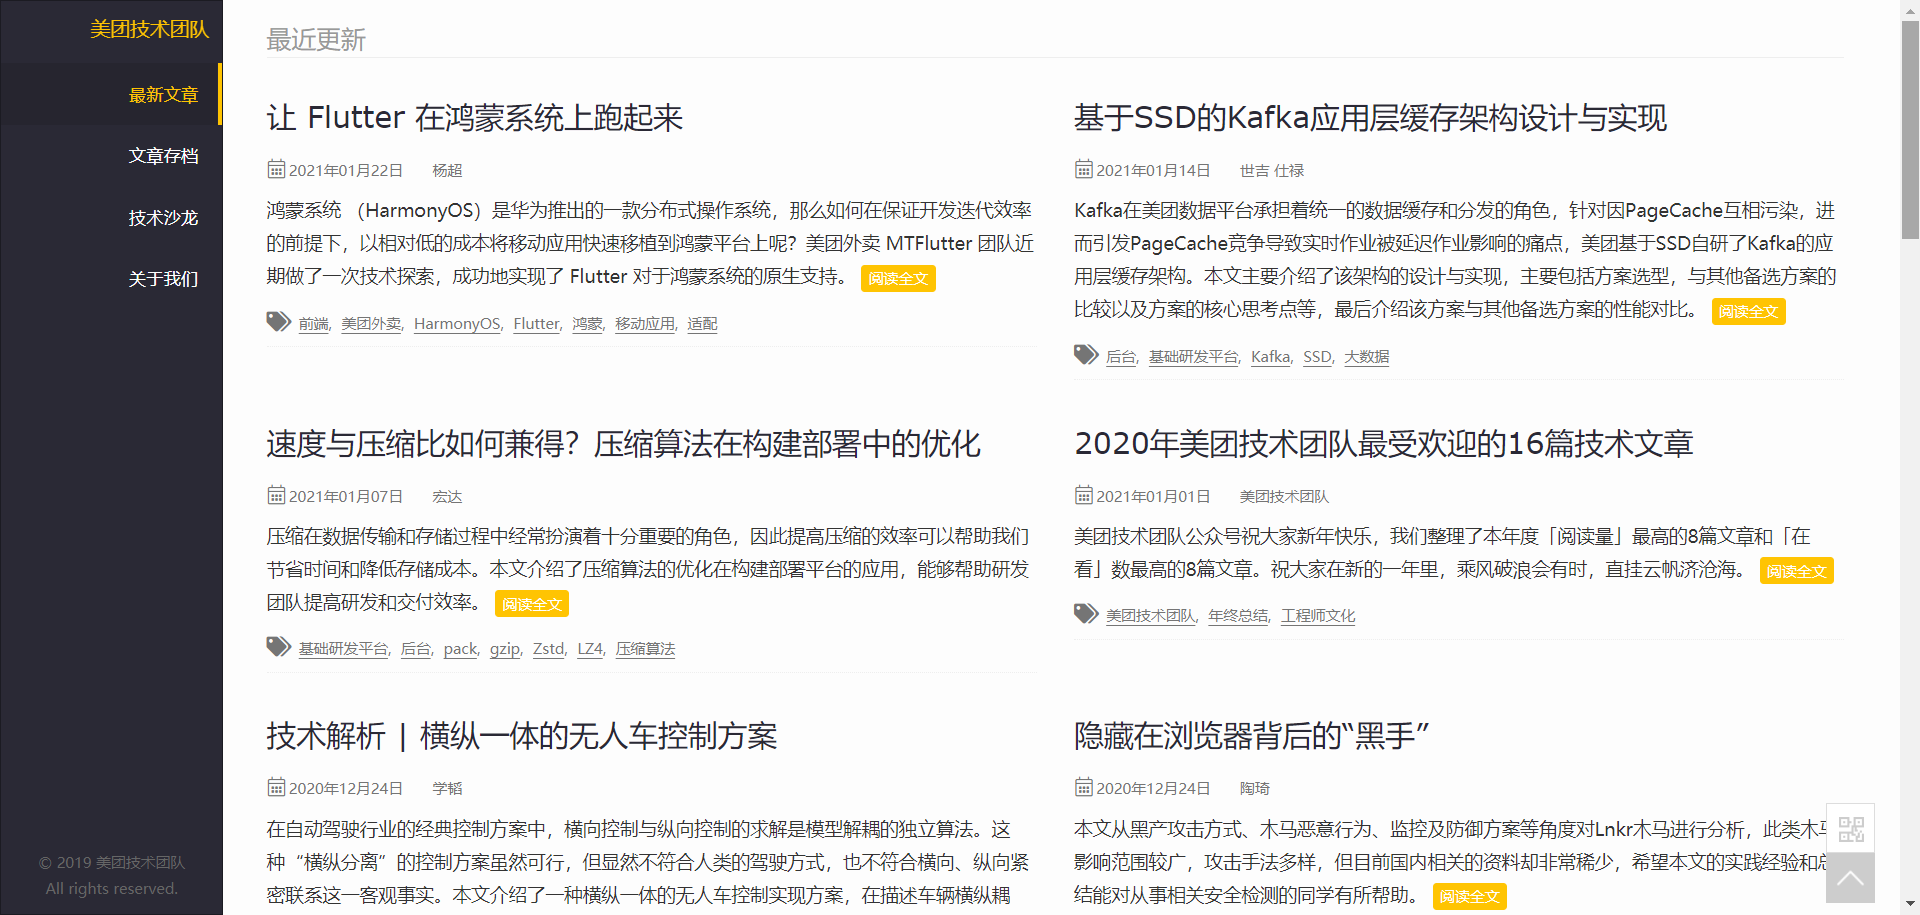Show the QR code icon
Image resolution: width=1920 pixels, height=915 pixels.
coord(1851,829)
